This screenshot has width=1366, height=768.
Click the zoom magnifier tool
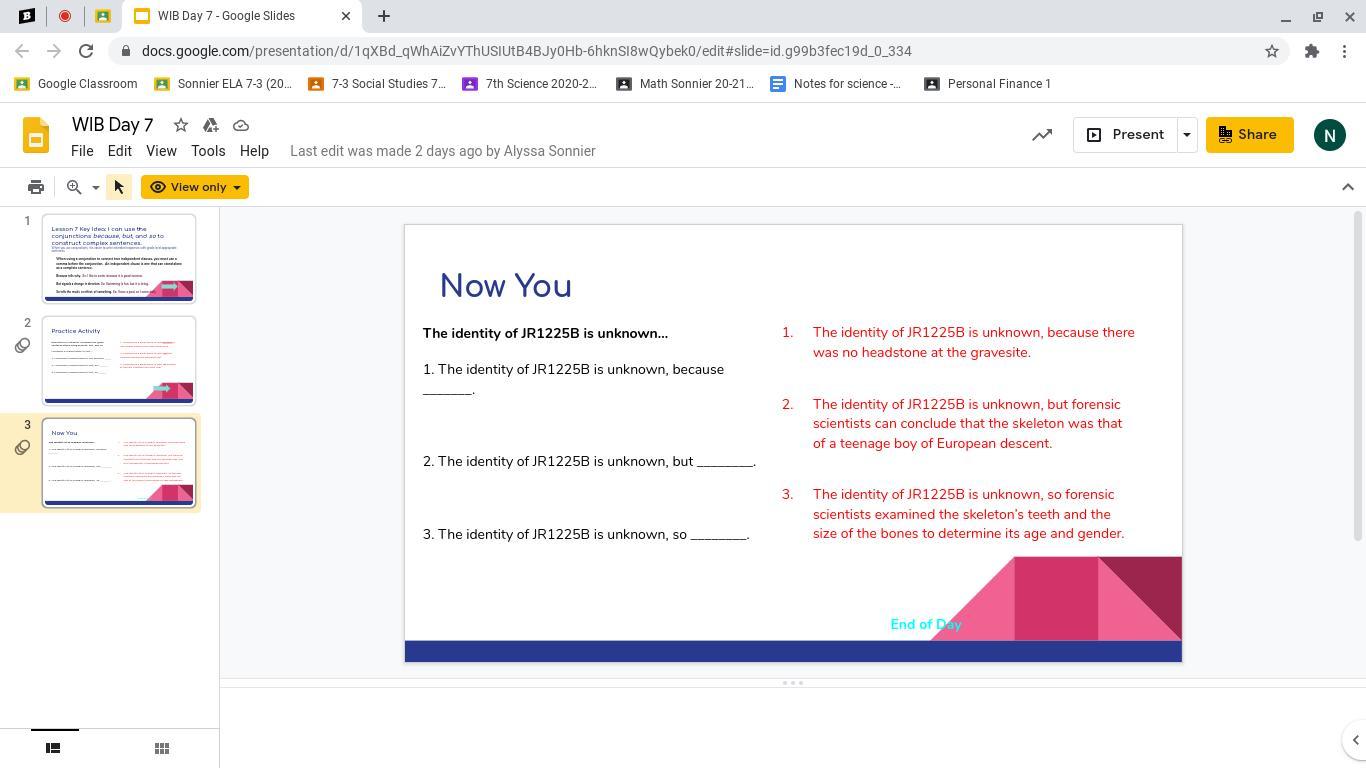tap(74, 187)
